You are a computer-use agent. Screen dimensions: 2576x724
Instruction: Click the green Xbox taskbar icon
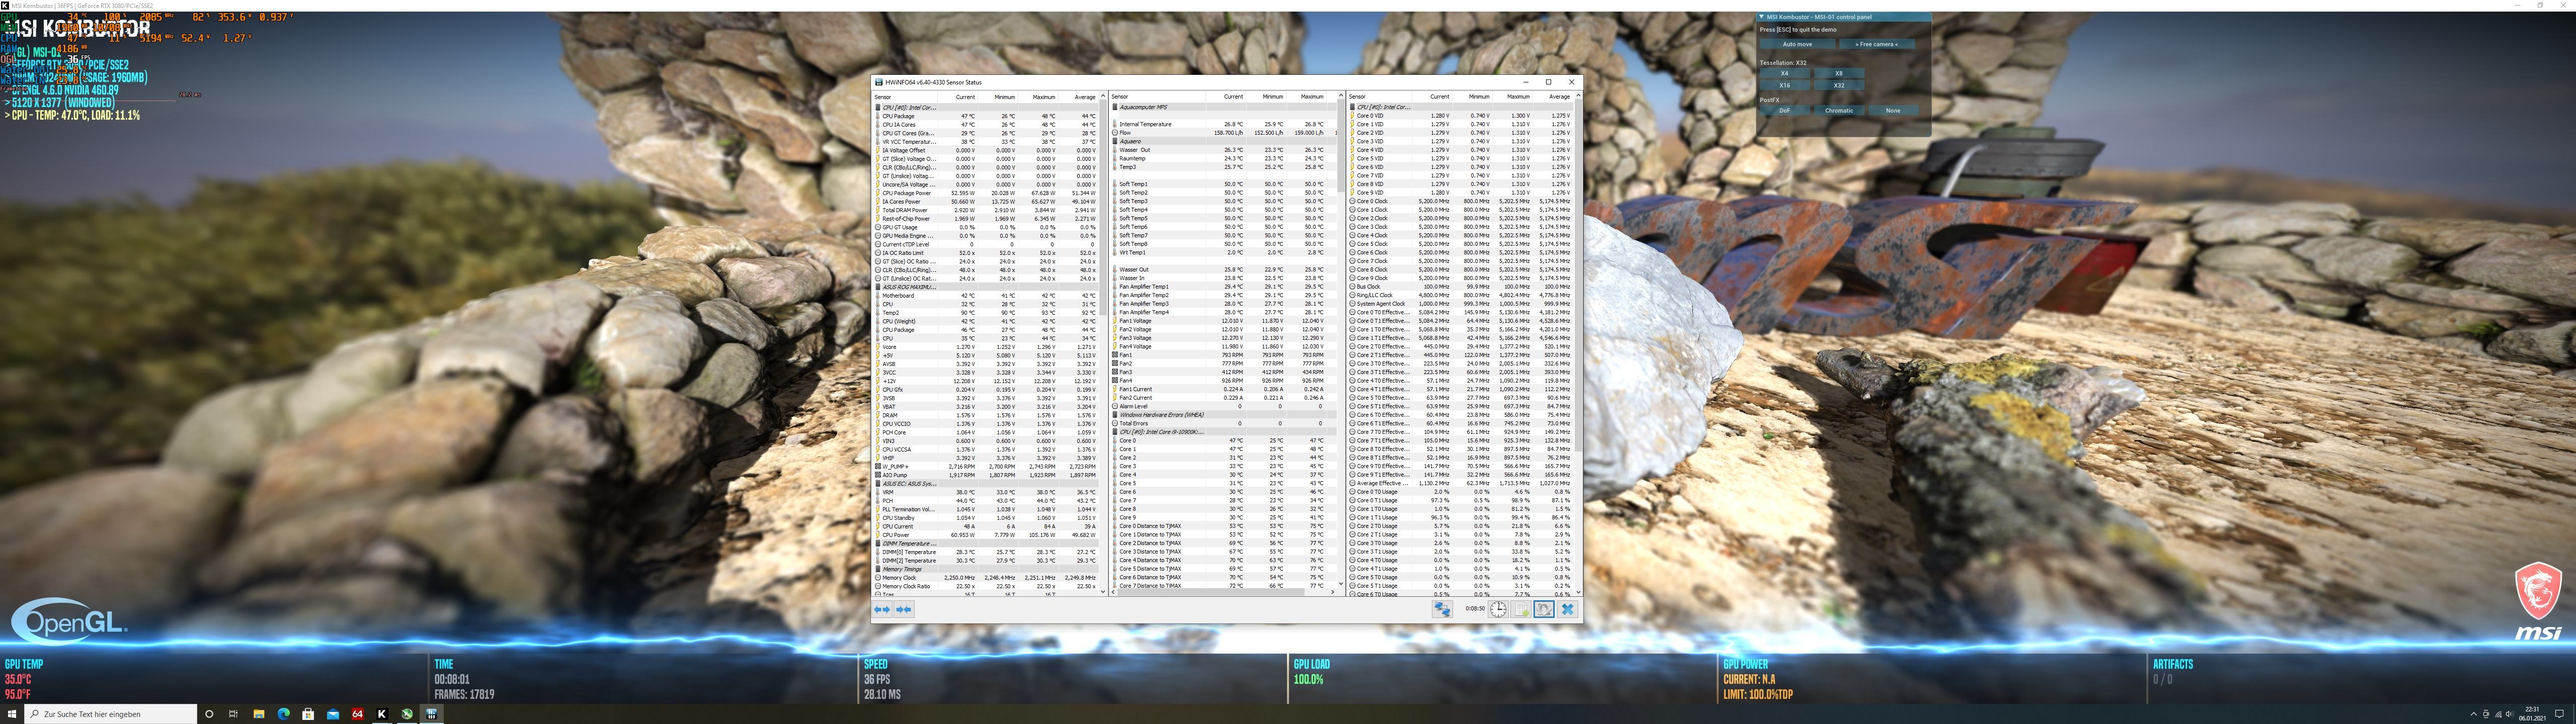pos(406,714)
